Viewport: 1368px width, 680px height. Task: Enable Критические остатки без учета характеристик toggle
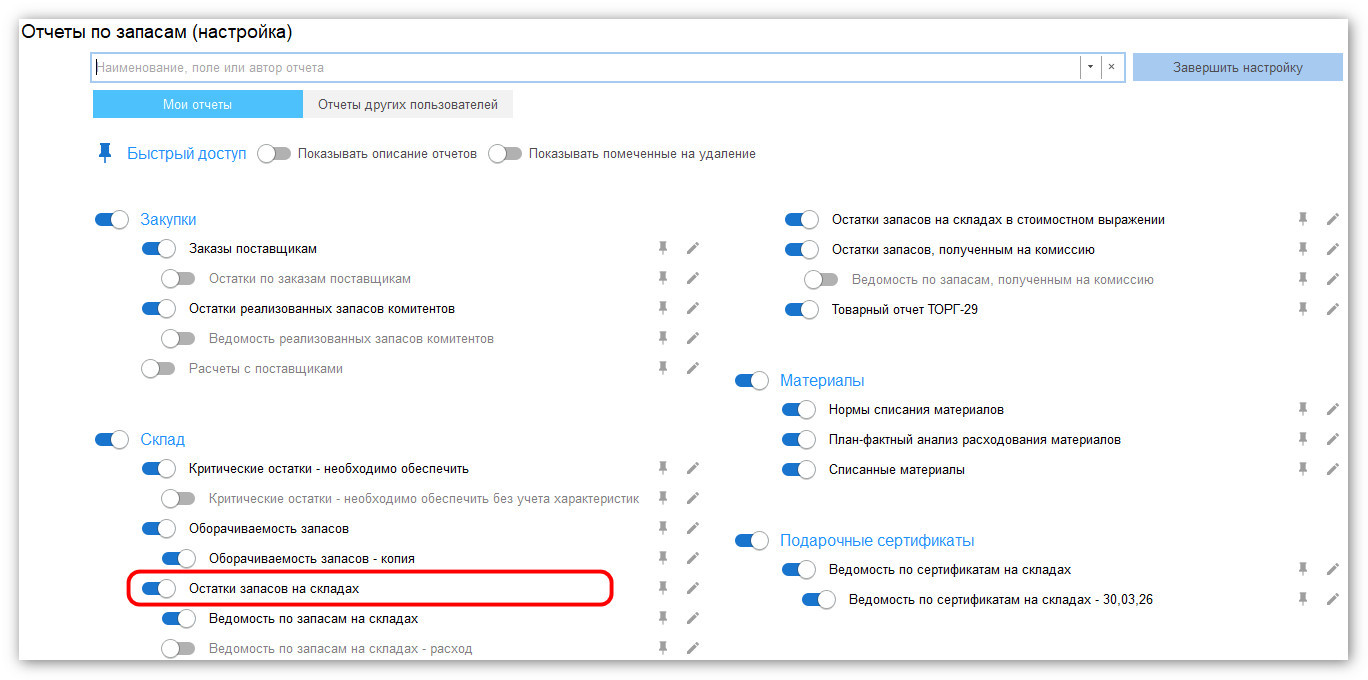(178, 498)
